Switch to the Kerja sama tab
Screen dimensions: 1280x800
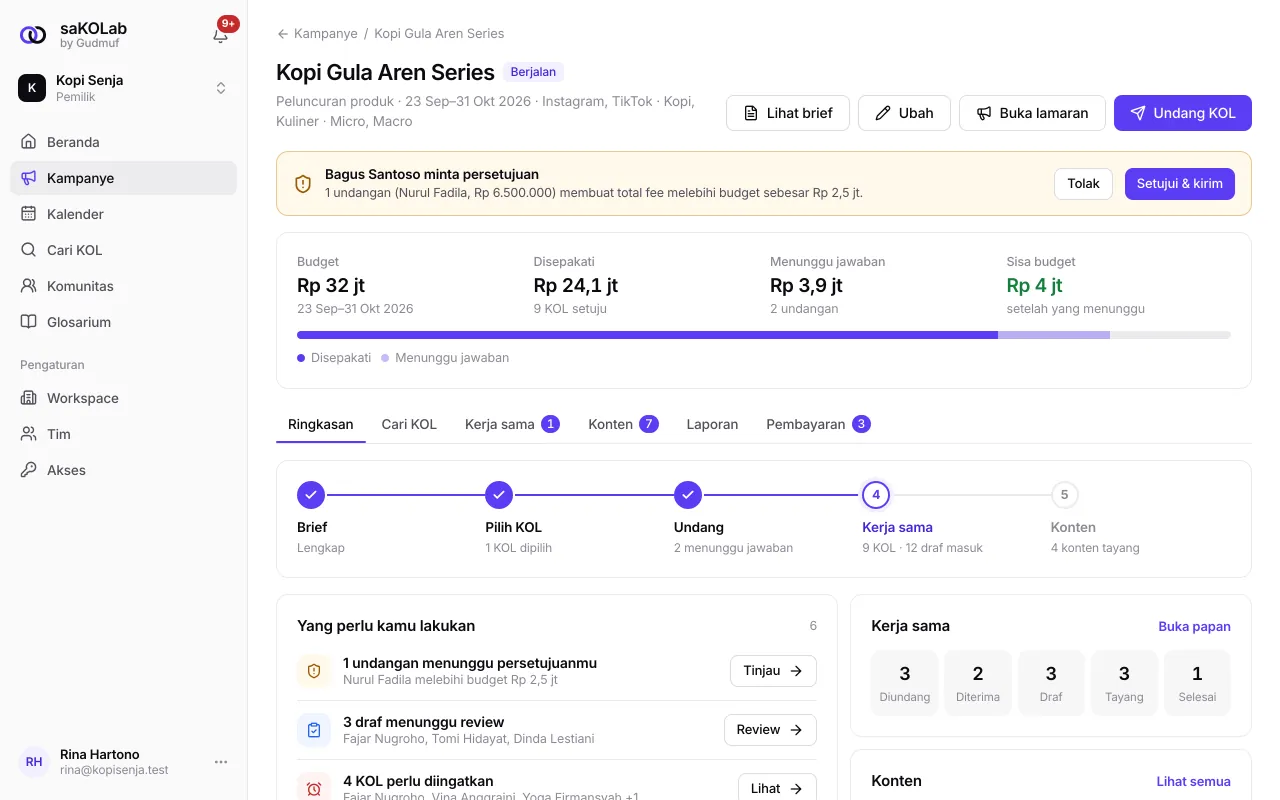click(512, 424)
